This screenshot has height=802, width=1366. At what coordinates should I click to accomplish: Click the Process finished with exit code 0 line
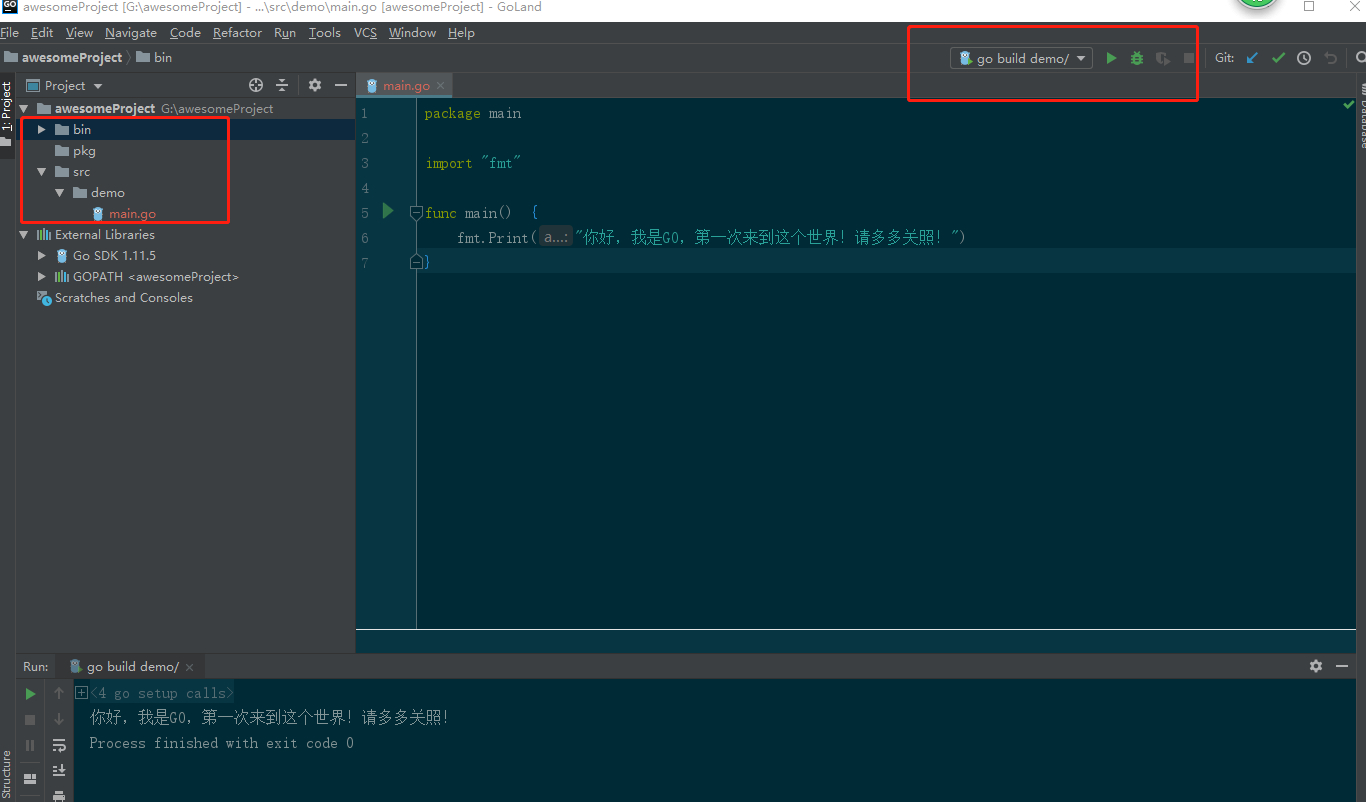[221, 743]
